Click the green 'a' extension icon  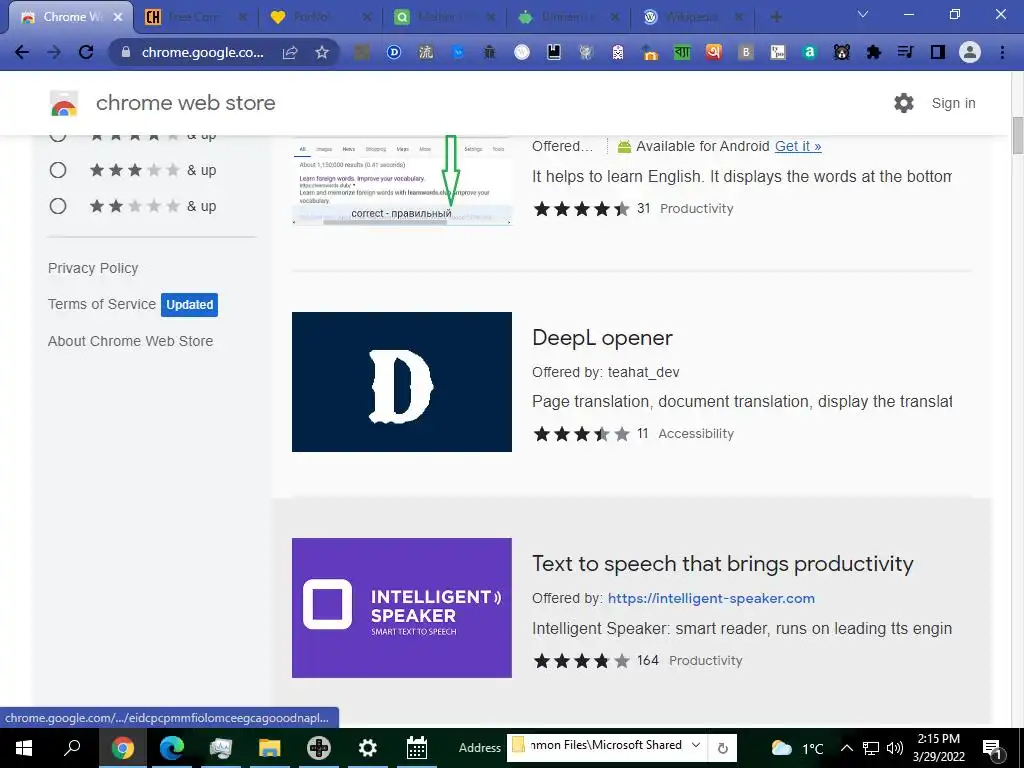click(809, 52)
